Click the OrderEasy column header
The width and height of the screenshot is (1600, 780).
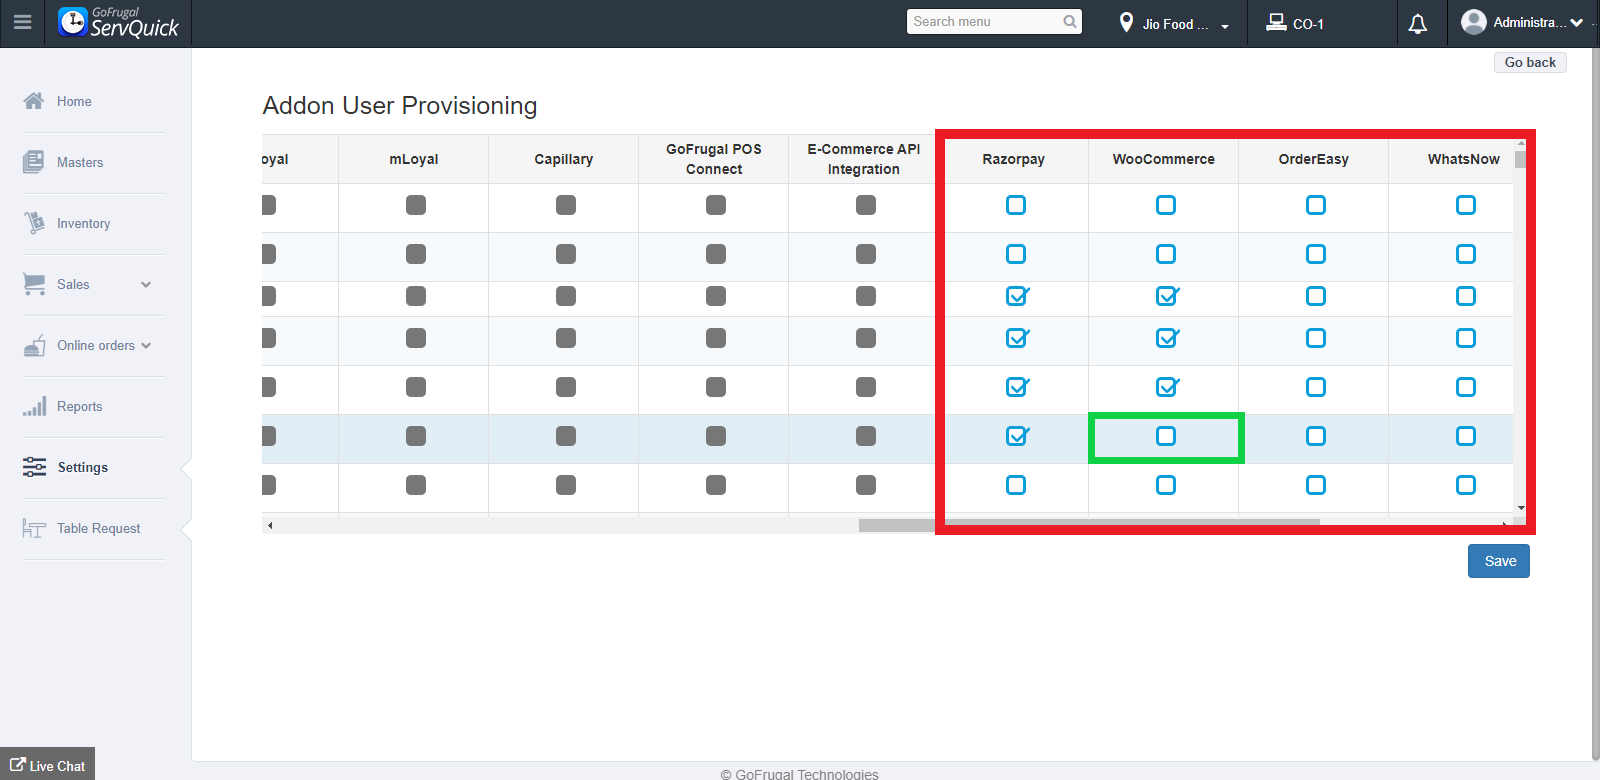pyautogui.click(x=1314, y=159)
